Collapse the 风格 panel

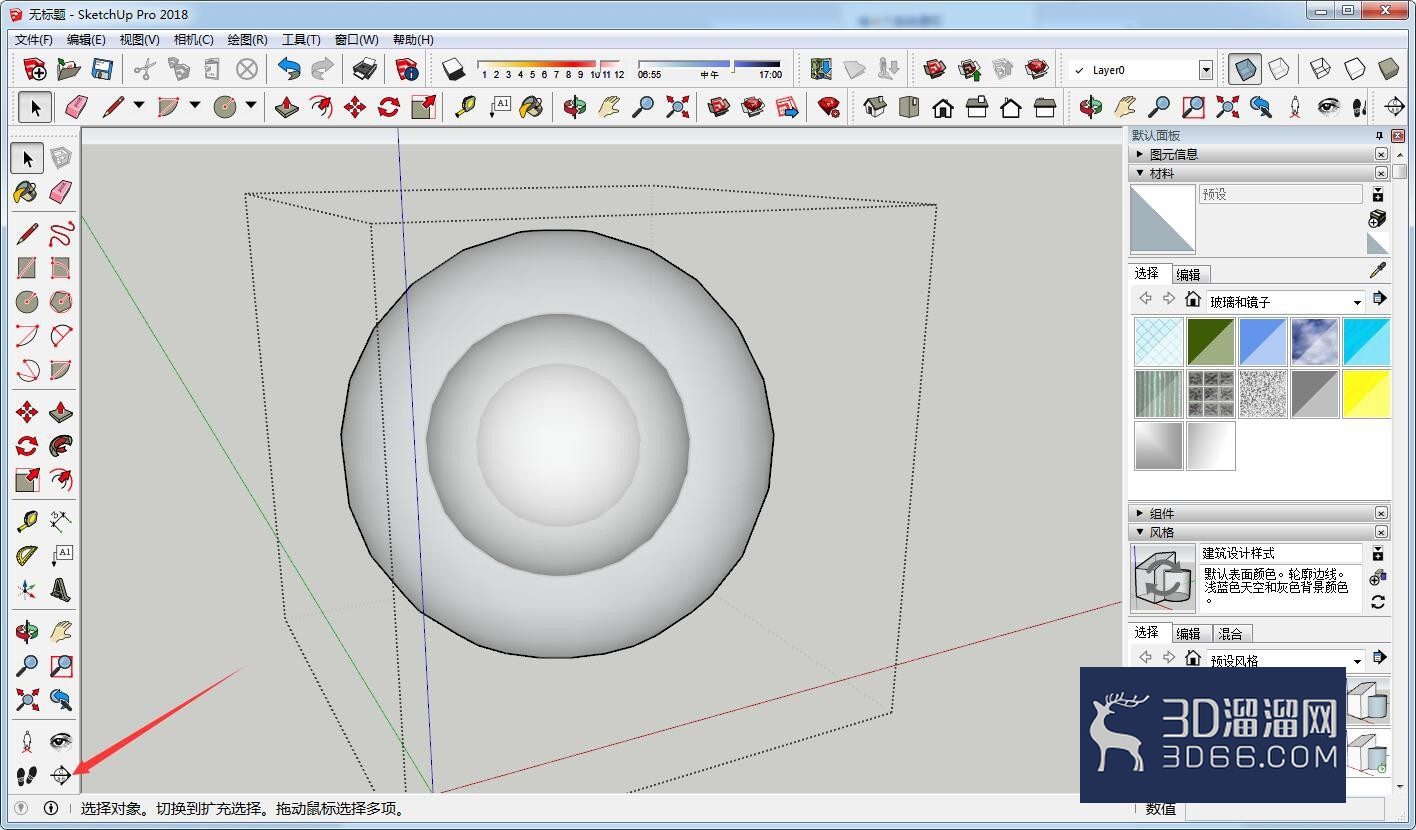click(x=1139, y=533)
